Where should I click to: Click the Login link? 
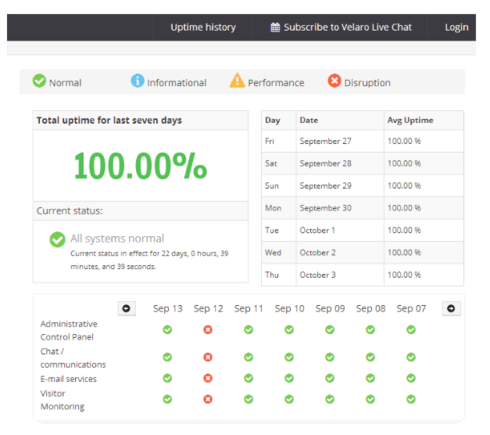point(456,27)
